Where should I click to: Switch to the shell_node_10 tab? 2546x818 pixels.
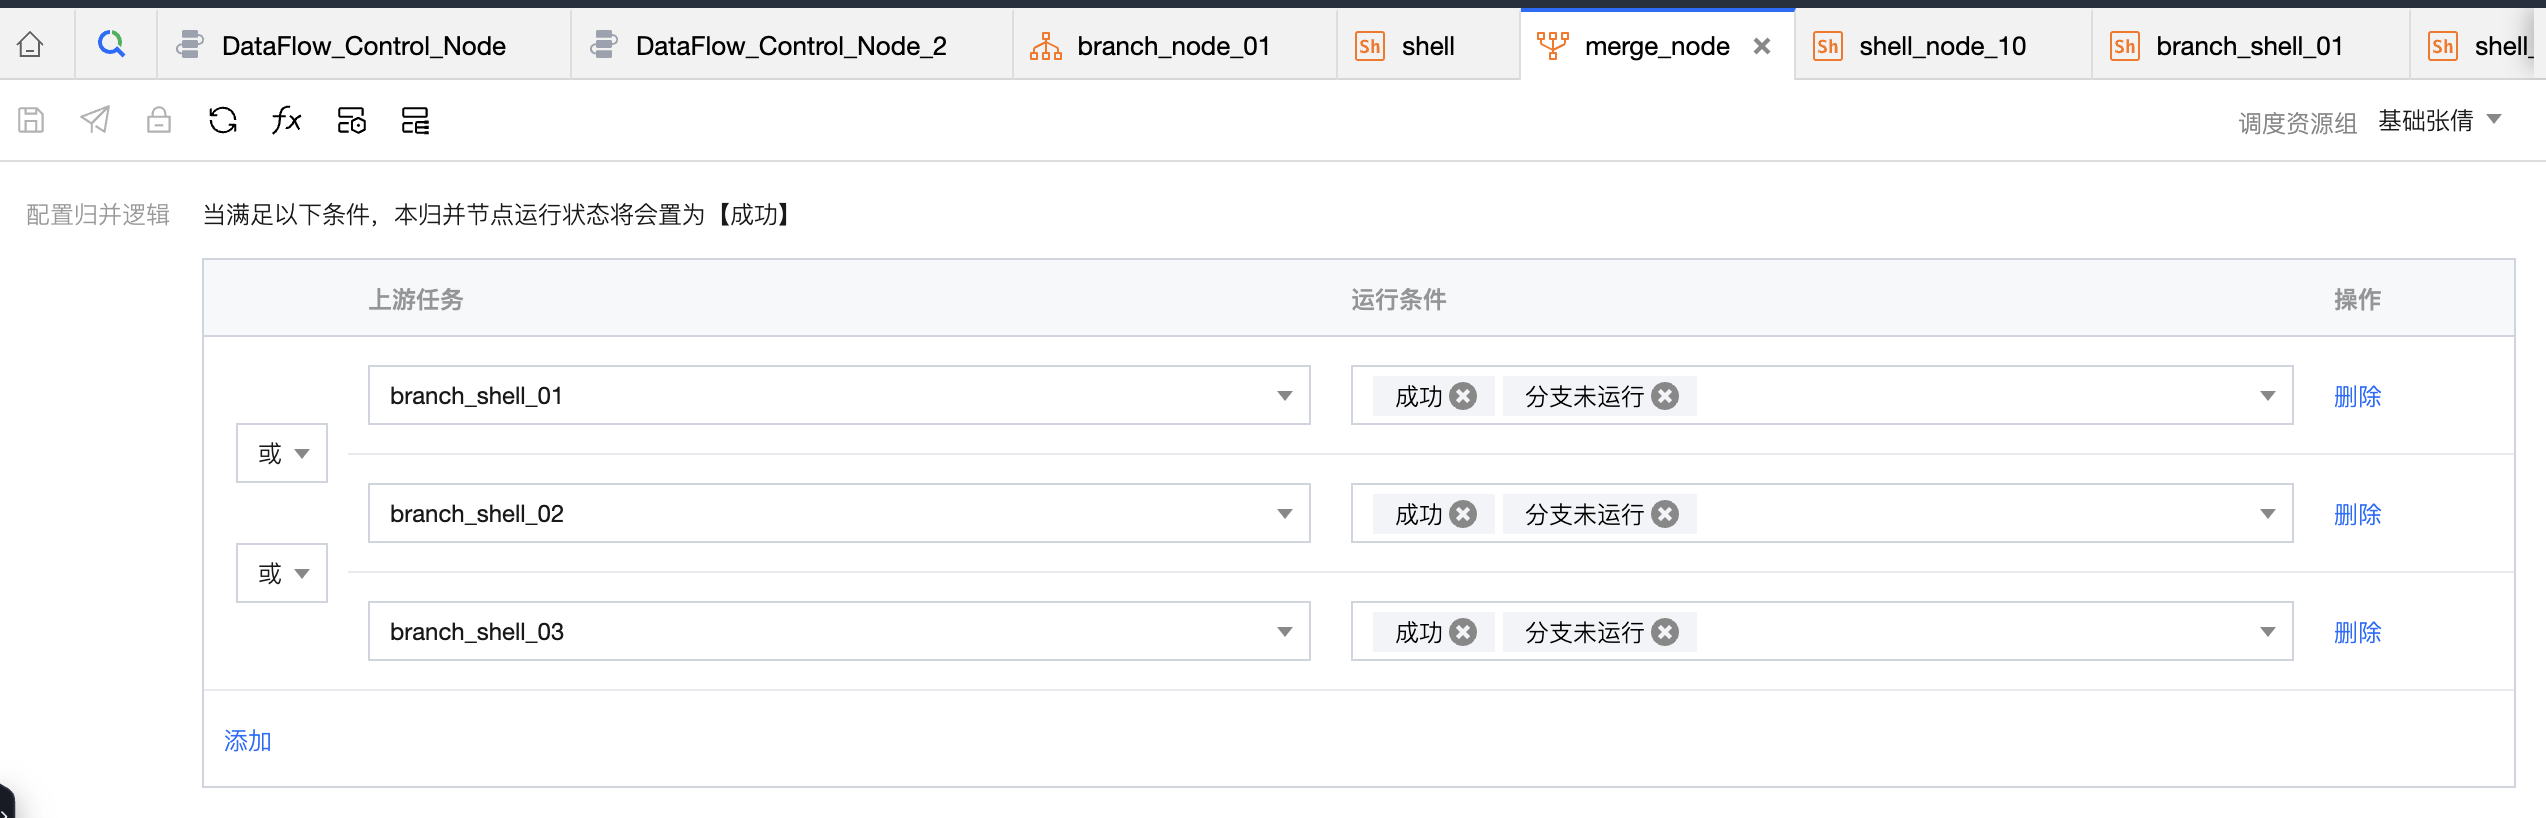point(1941,46)
